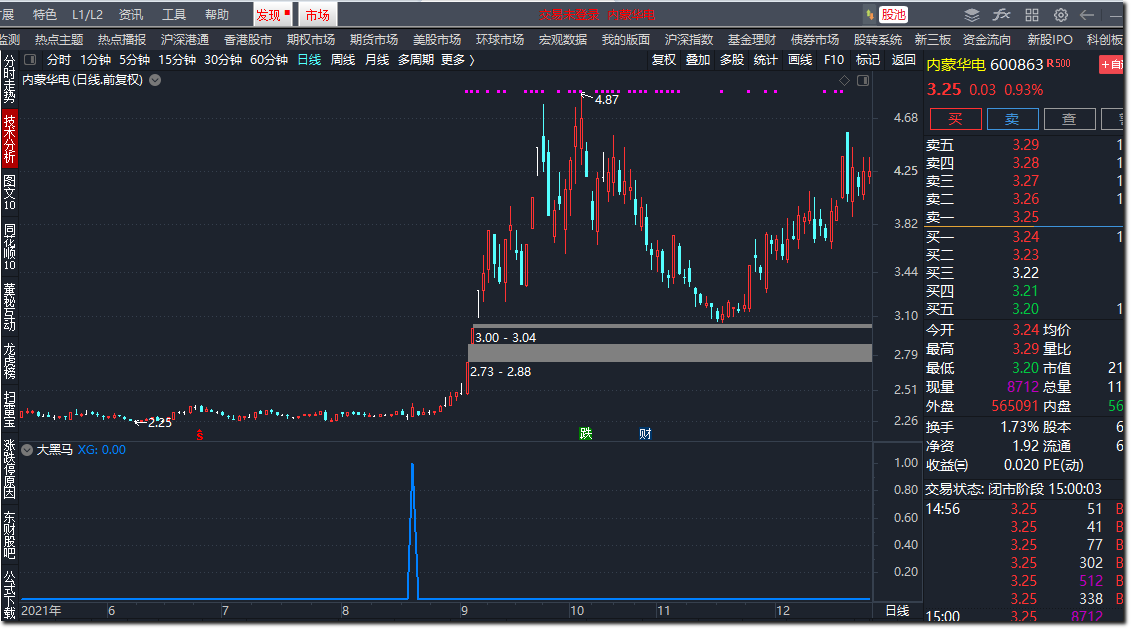This screenshot has height=629, width=1132.
Task: Select the 1分钟 period
Action: click(x=95, y=60)
